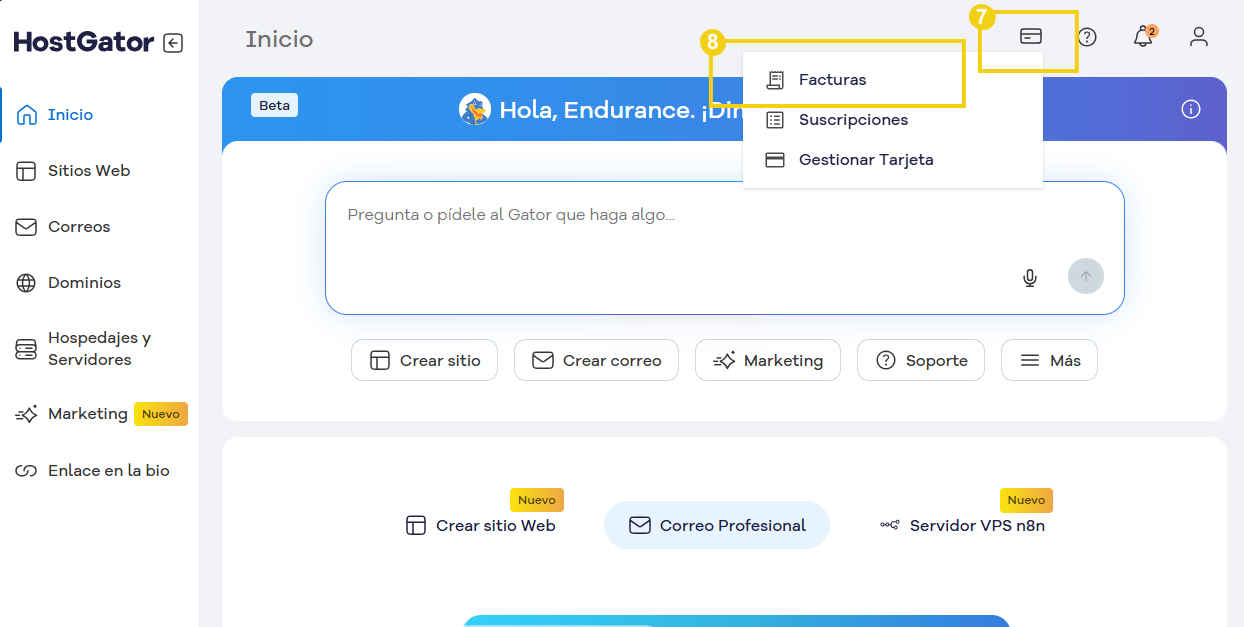Open Hospedajes y Servidores from sidebar
1244x627 pixels.
click(x=99, y=349)
